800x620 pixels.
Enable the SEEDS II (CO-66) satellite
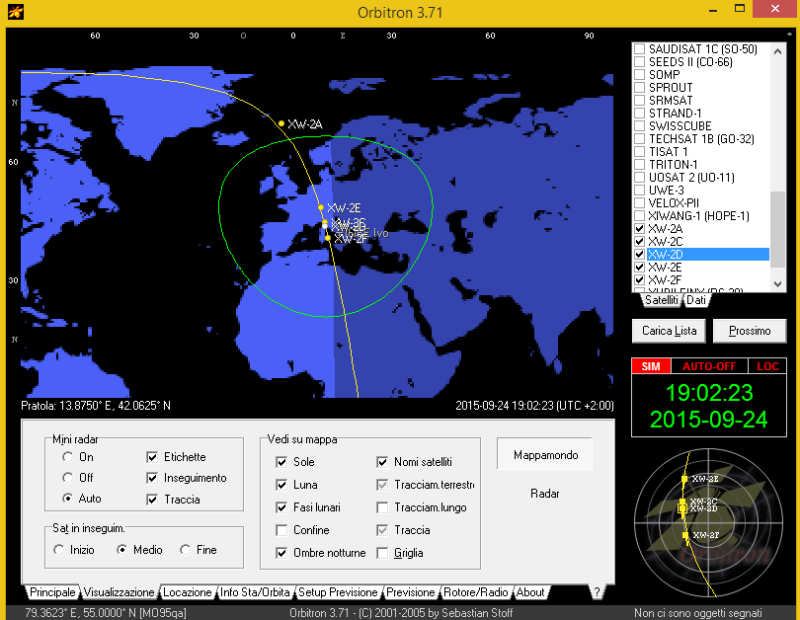(639, 62)
